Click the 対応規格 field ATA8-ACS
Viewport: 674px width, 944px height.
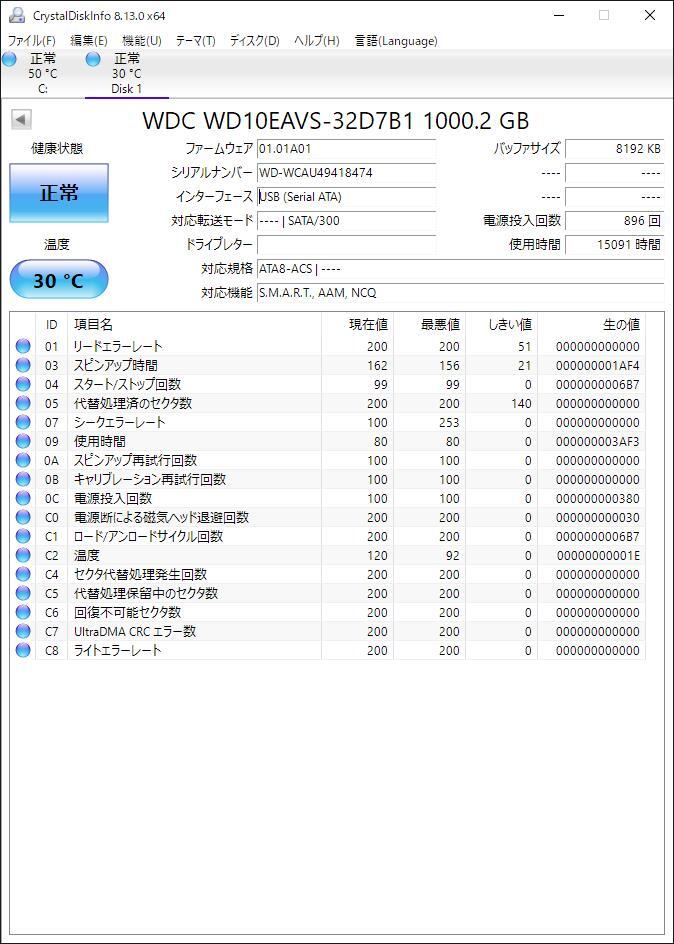(460, 269)
